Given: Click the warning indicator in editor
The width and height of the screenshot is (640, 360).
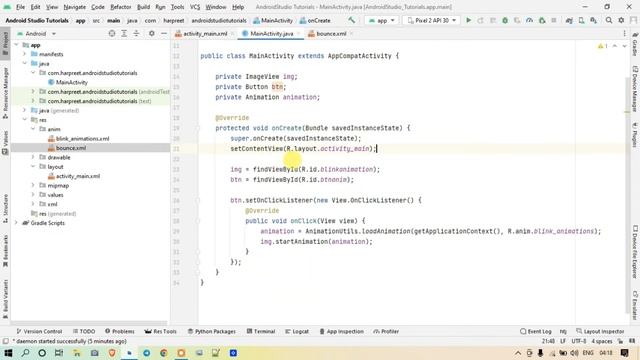Looking at the screenshot, I should click(602, 46).
